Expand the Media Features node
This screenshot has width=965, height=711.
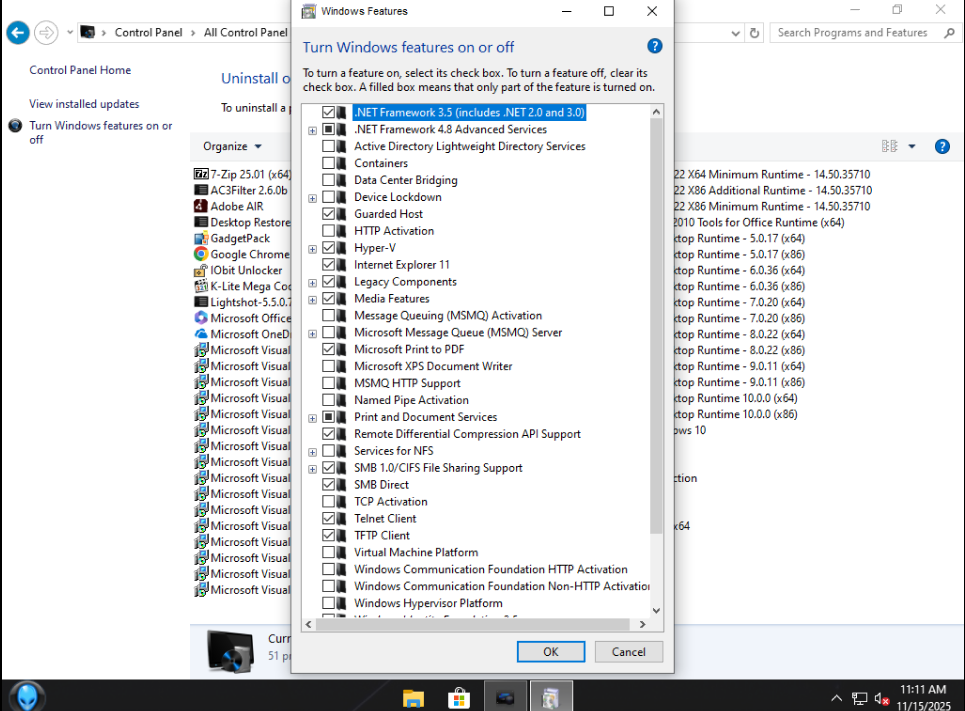(x=313, y=300)
